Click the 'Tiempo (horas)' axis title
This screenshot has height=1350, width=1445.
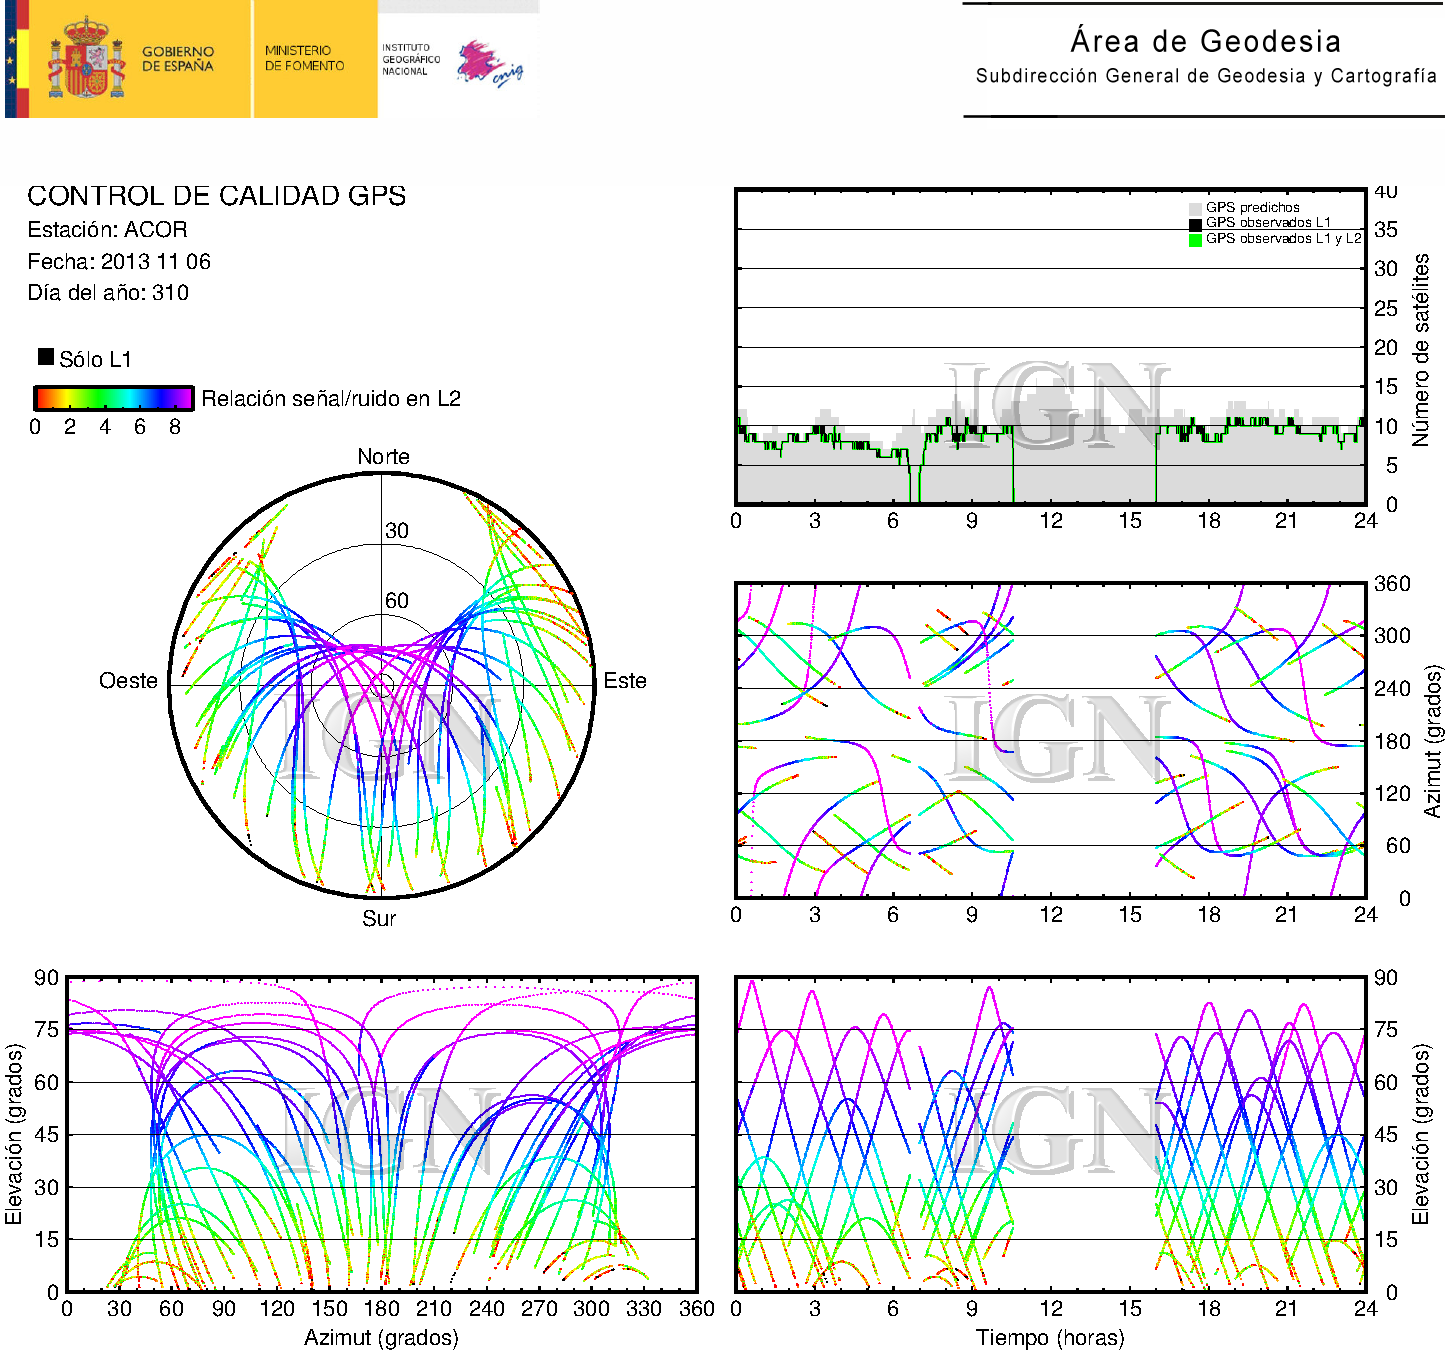(1050, 1337)
